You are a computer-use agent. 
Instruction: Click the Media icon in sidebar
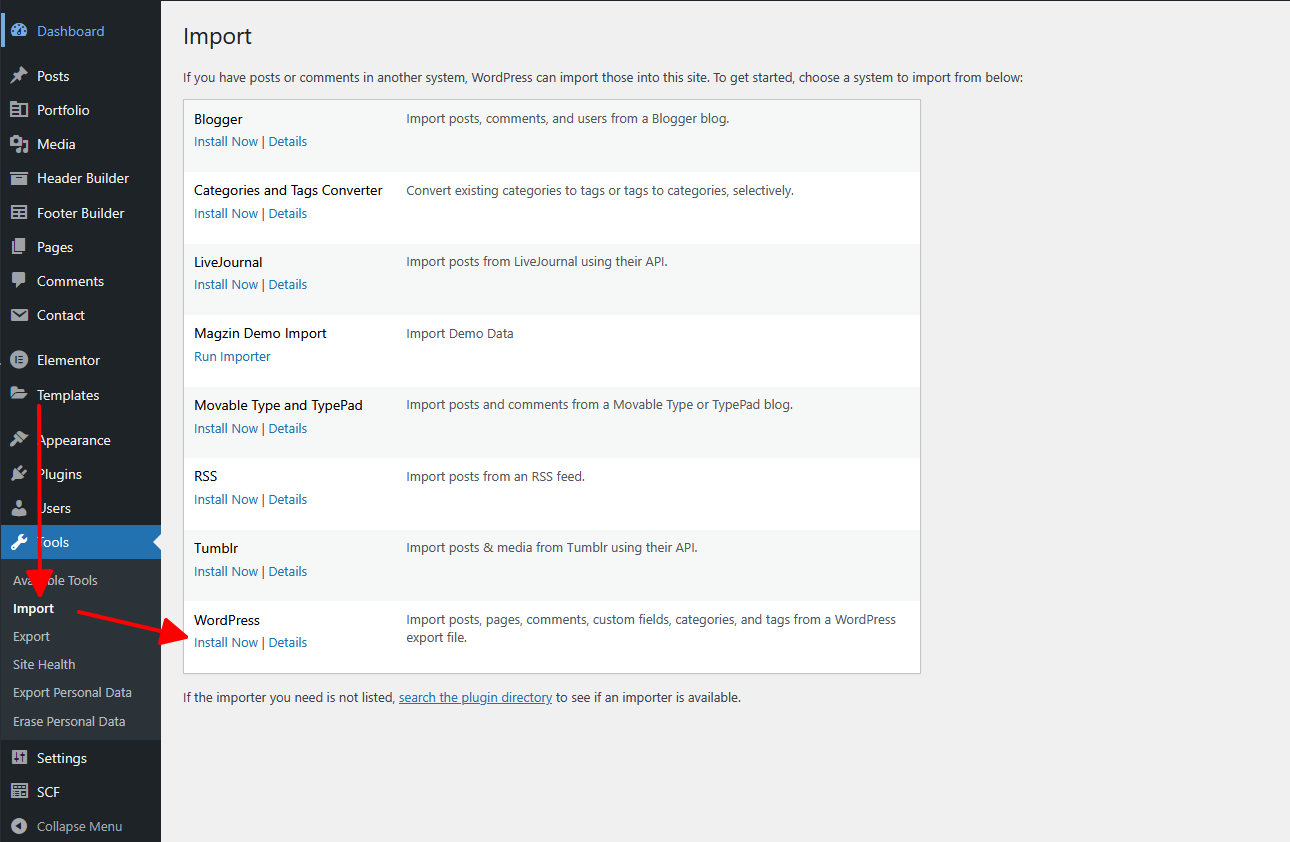click(19, 144)
